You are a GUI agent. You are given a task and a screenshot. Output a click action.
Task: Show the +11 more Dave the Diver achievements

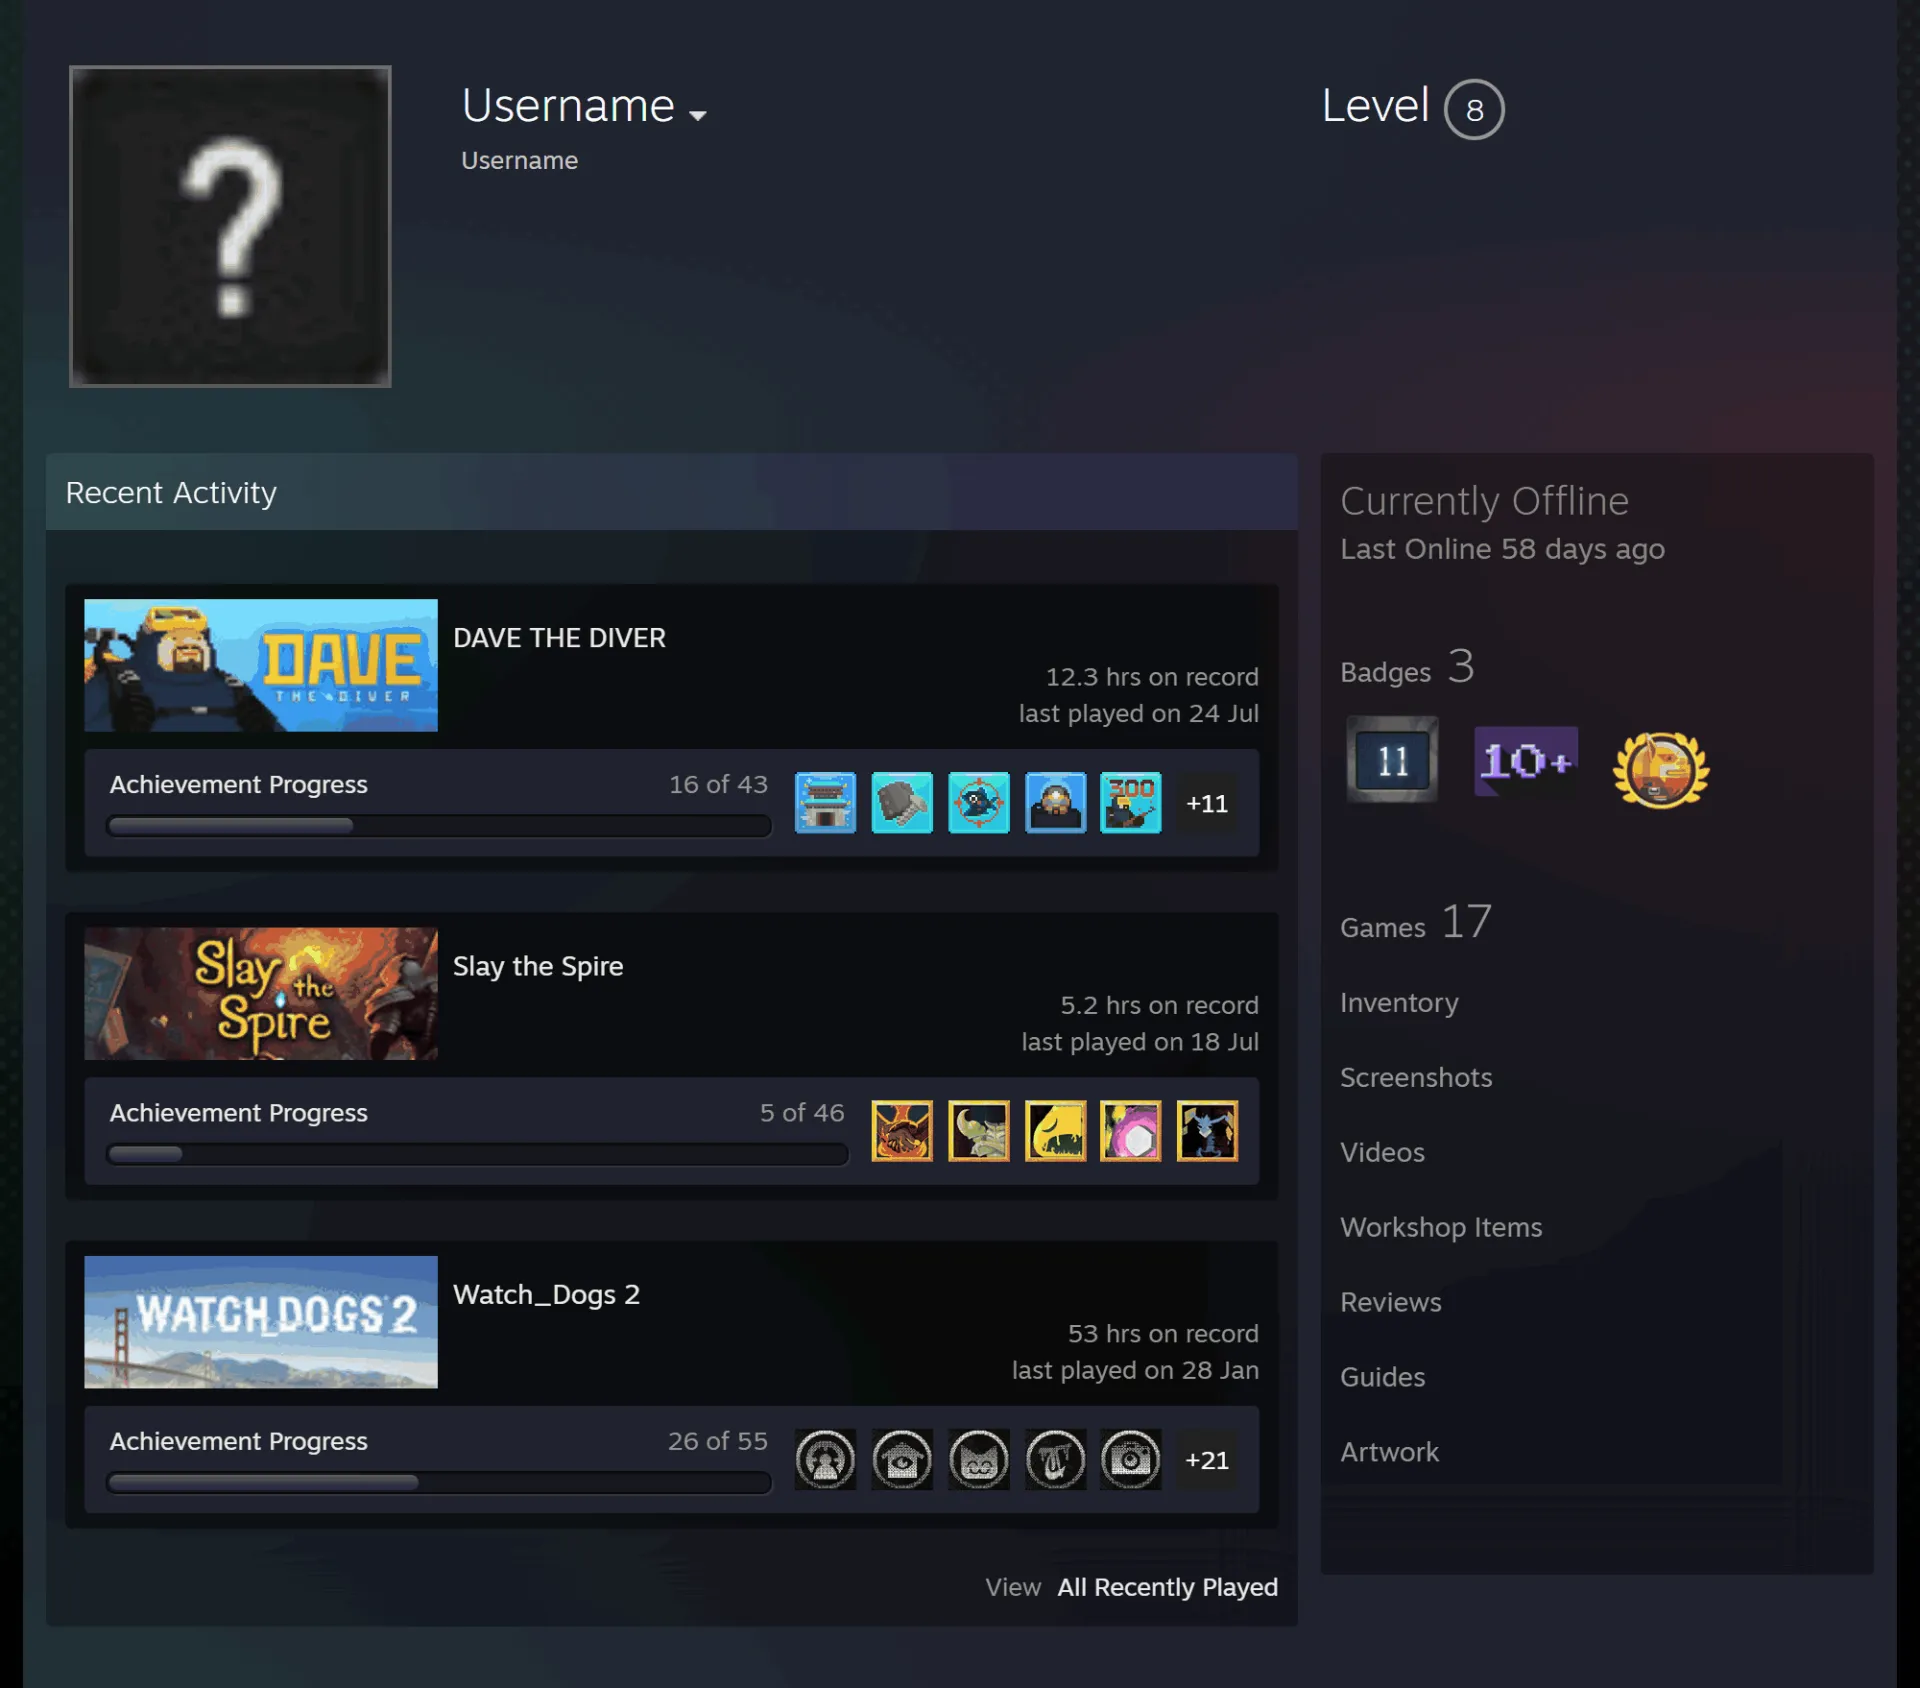point(1207,803)
